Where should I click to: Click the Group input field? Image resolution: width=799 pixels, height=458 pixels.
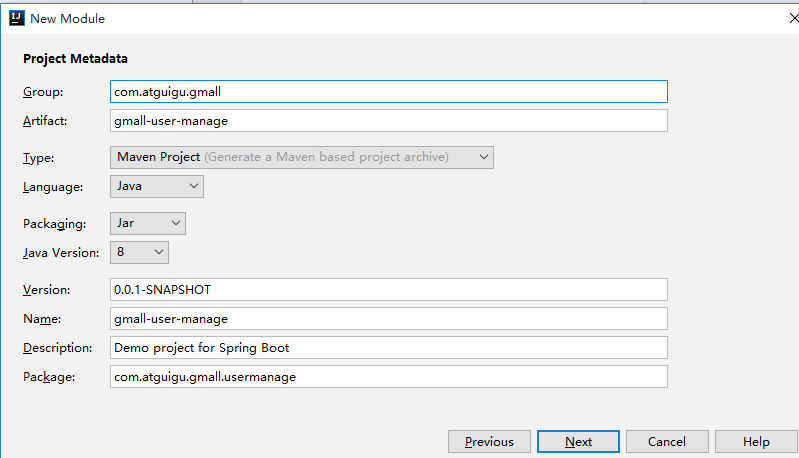(x=389, y=91)
